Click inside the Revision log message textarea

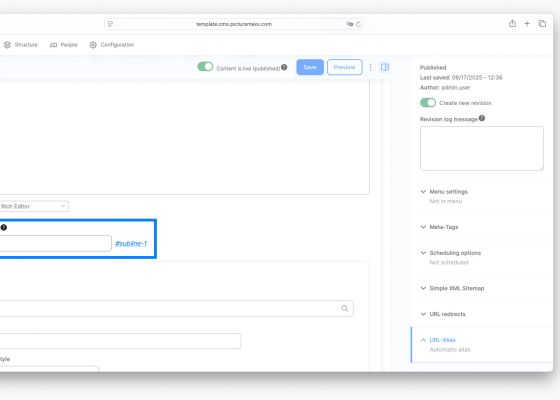coord(482,148)
